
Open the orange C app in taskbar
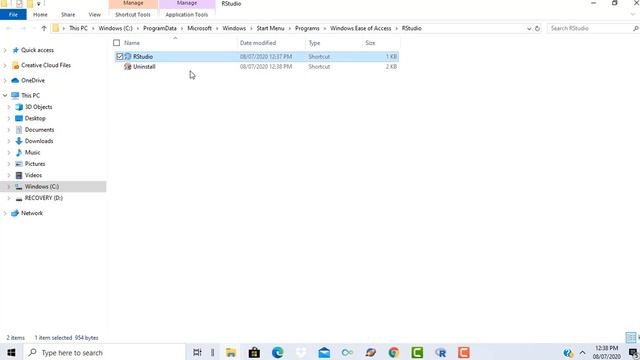click(x=464, y=352)
